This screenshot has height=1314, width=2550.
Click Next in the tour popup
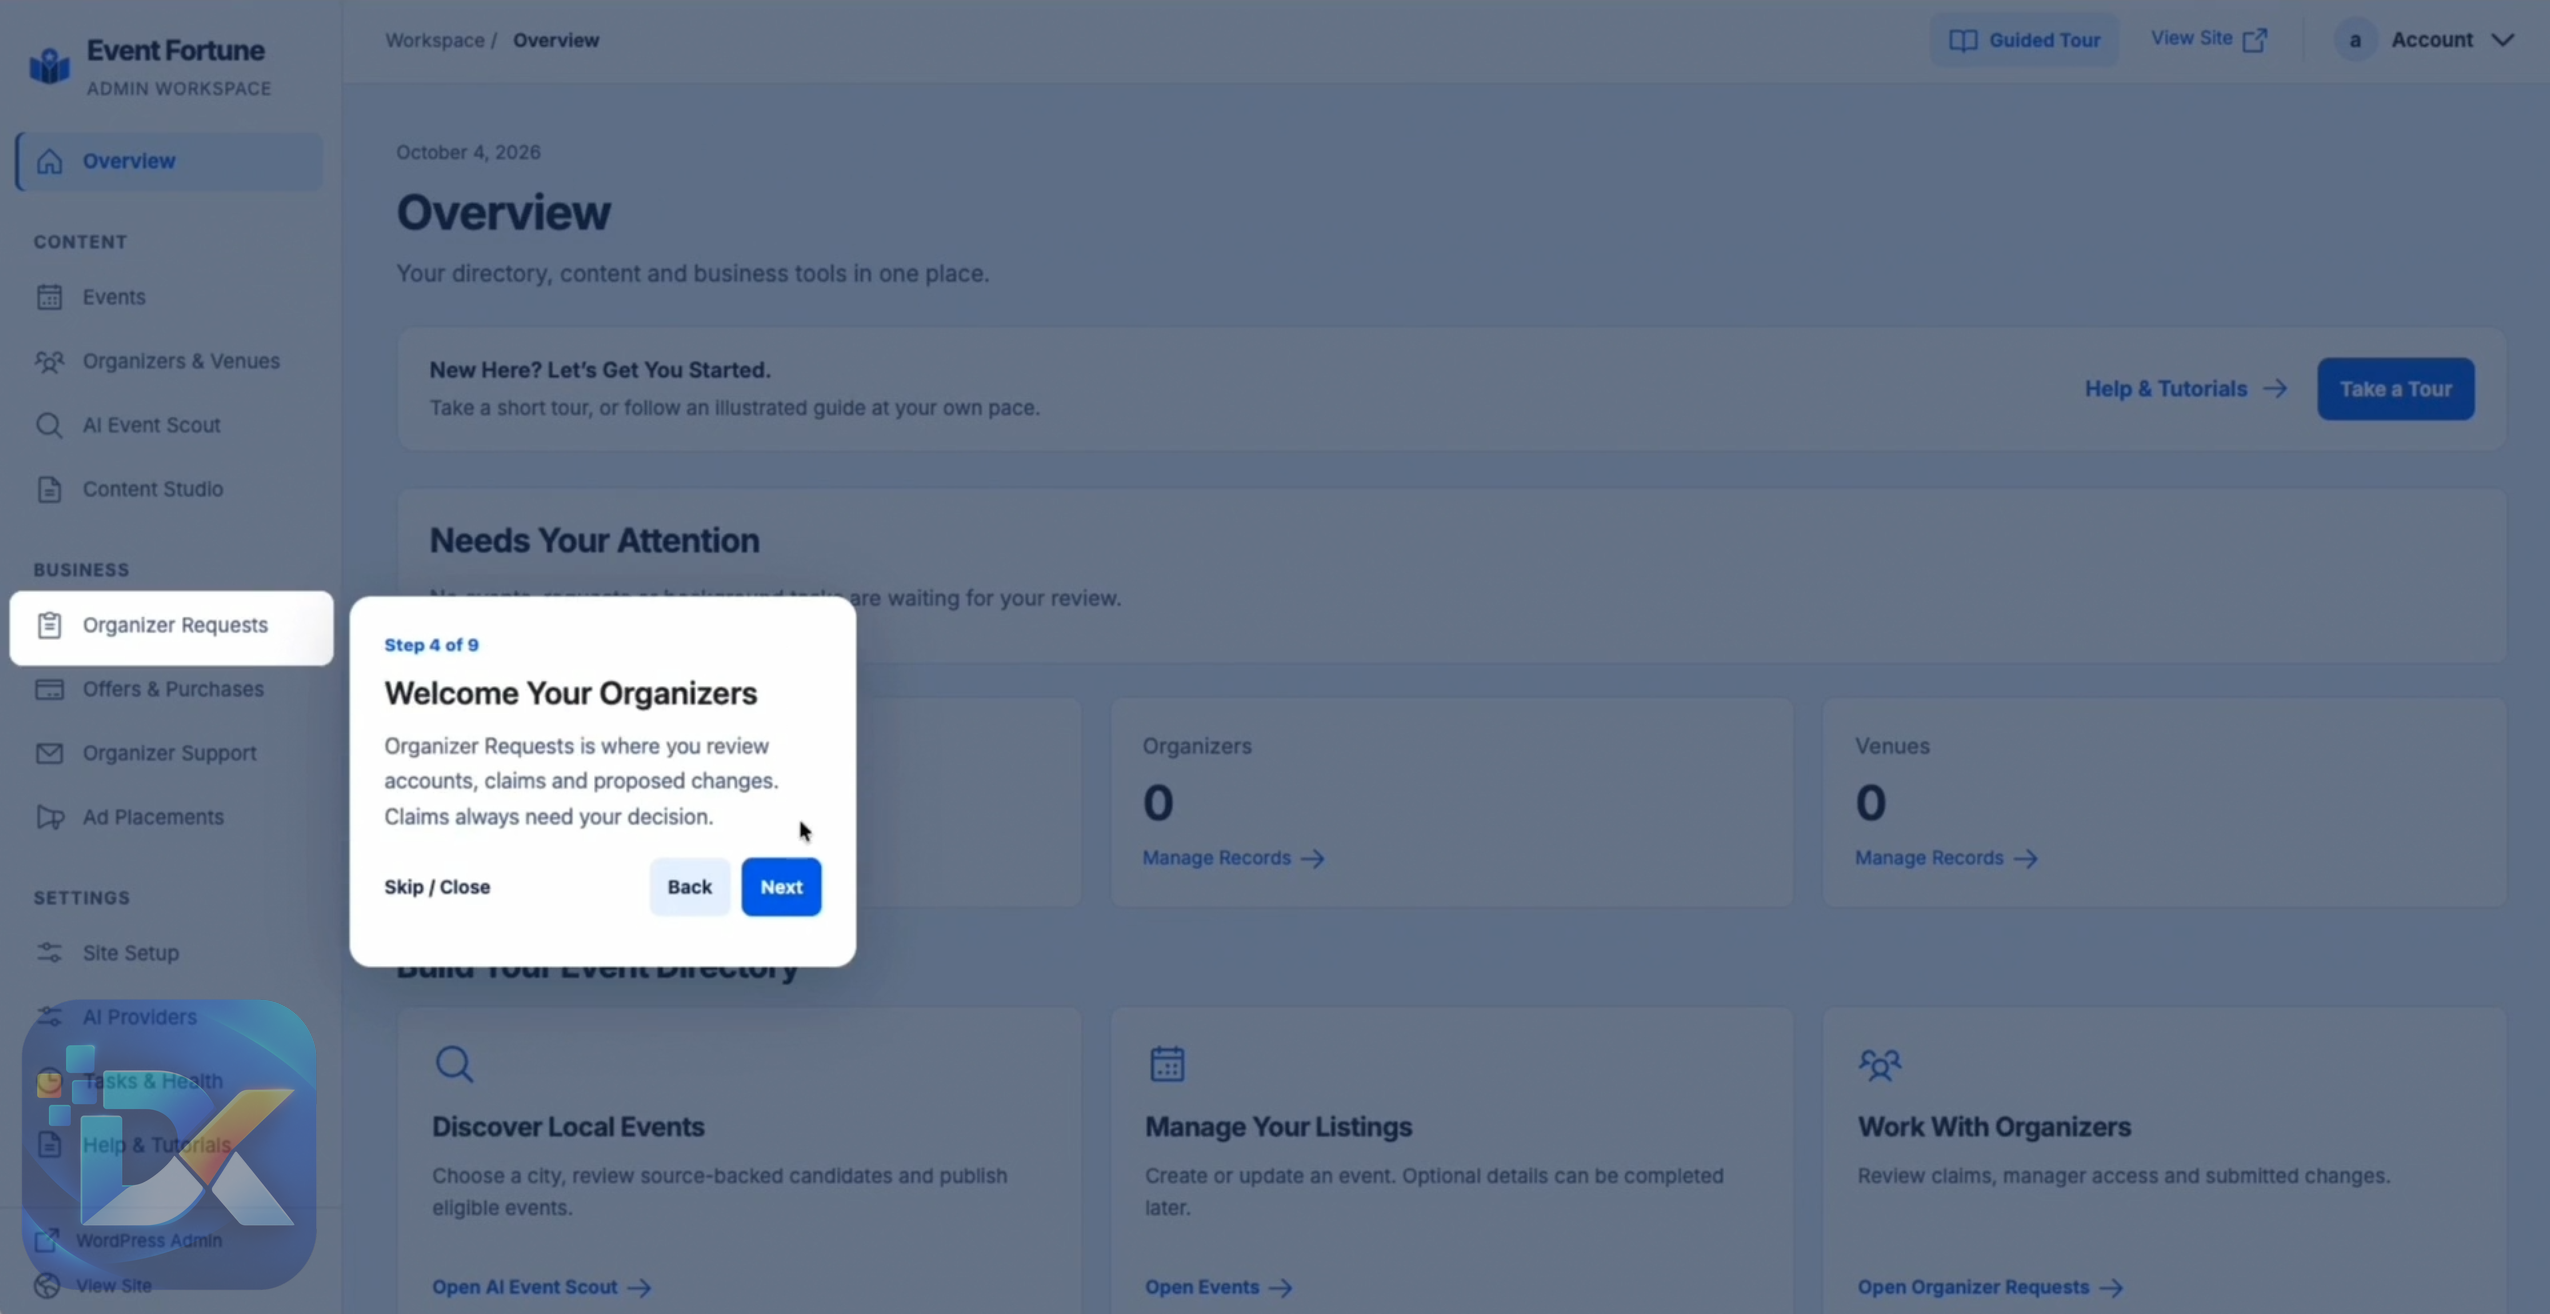781,887
